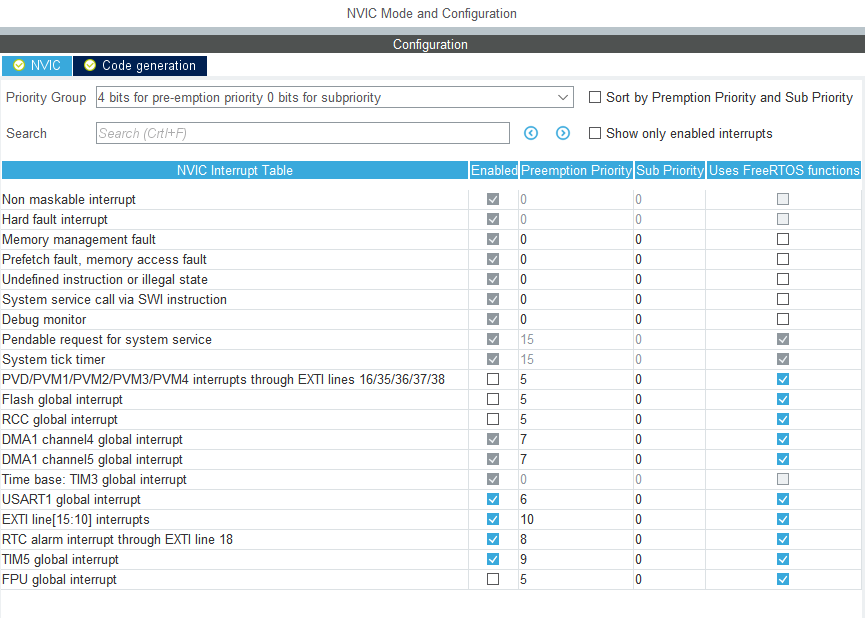This screenshot has width=865, height=618.
Task: Click the Search input field
Action: [302, 133]
